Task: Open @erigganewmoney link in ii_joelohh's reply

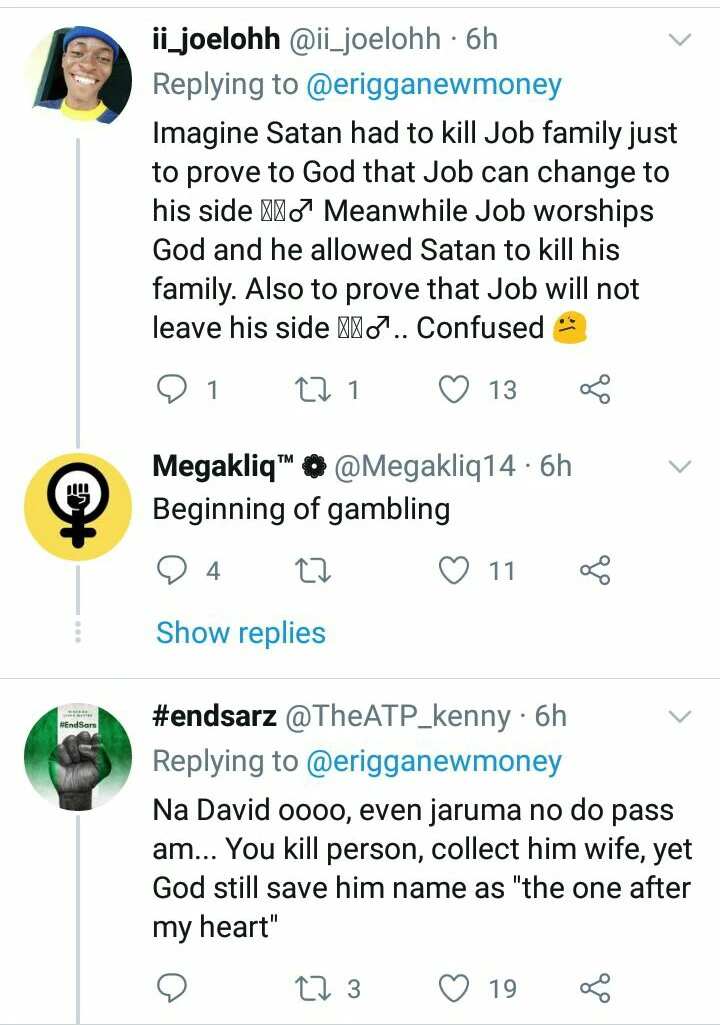Action: coord(434,85)
